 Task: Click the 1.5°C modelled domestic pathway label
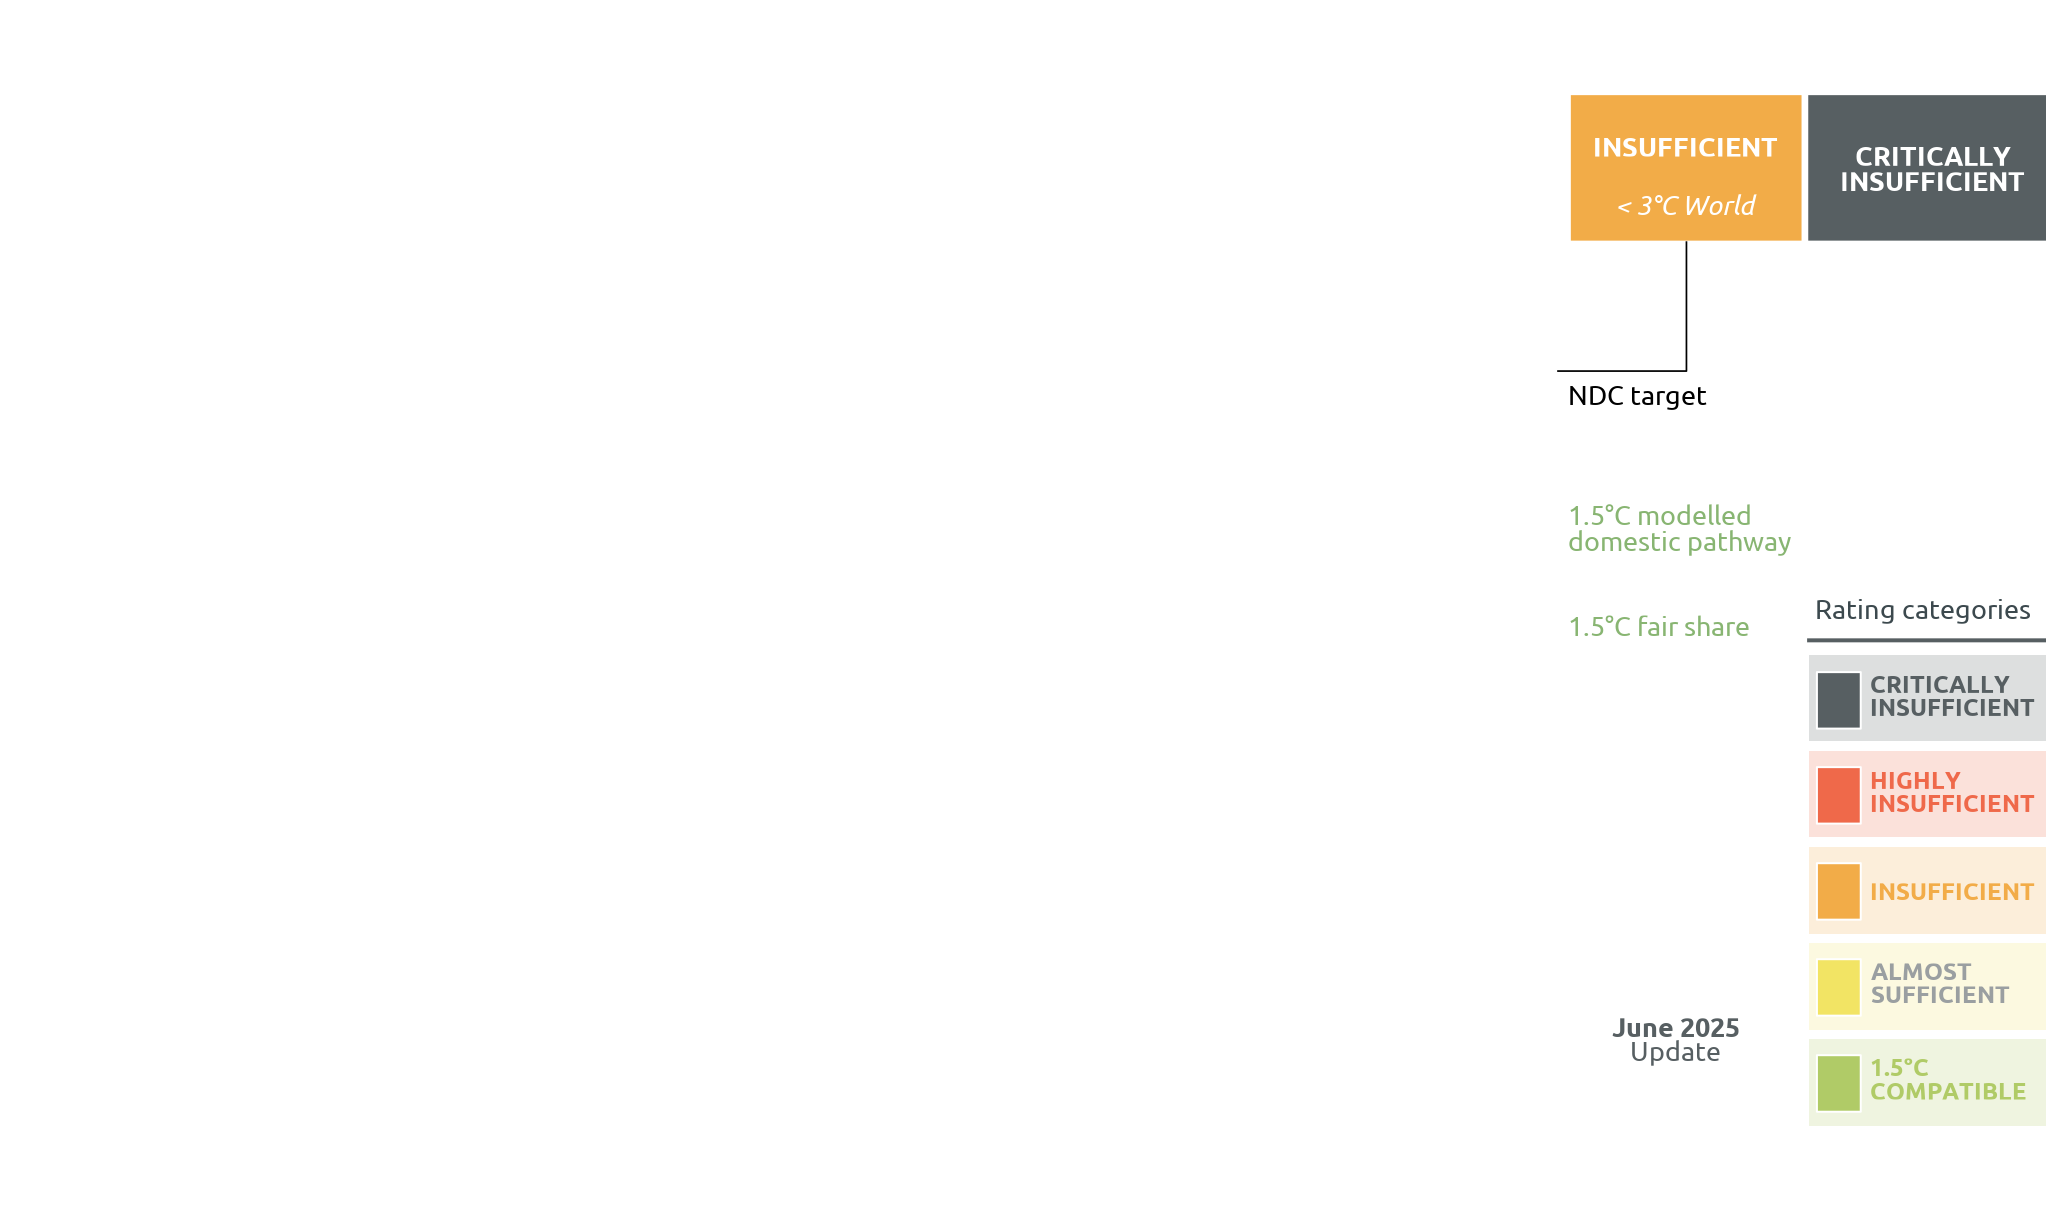tap(1679, 529)
